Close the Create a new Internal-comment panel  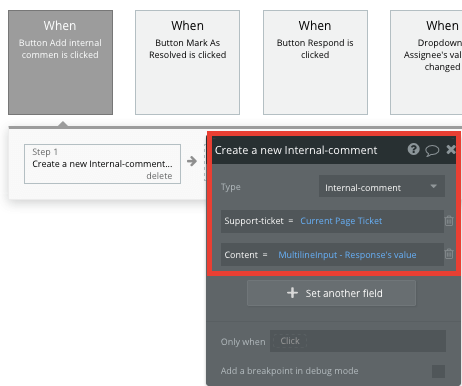click(451, 149)
